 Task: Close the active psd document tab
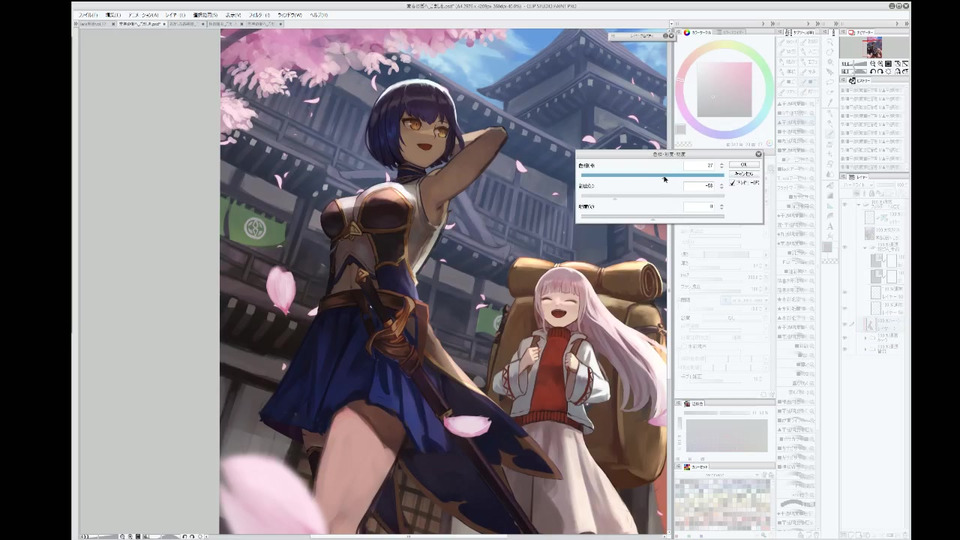point(164,24)
